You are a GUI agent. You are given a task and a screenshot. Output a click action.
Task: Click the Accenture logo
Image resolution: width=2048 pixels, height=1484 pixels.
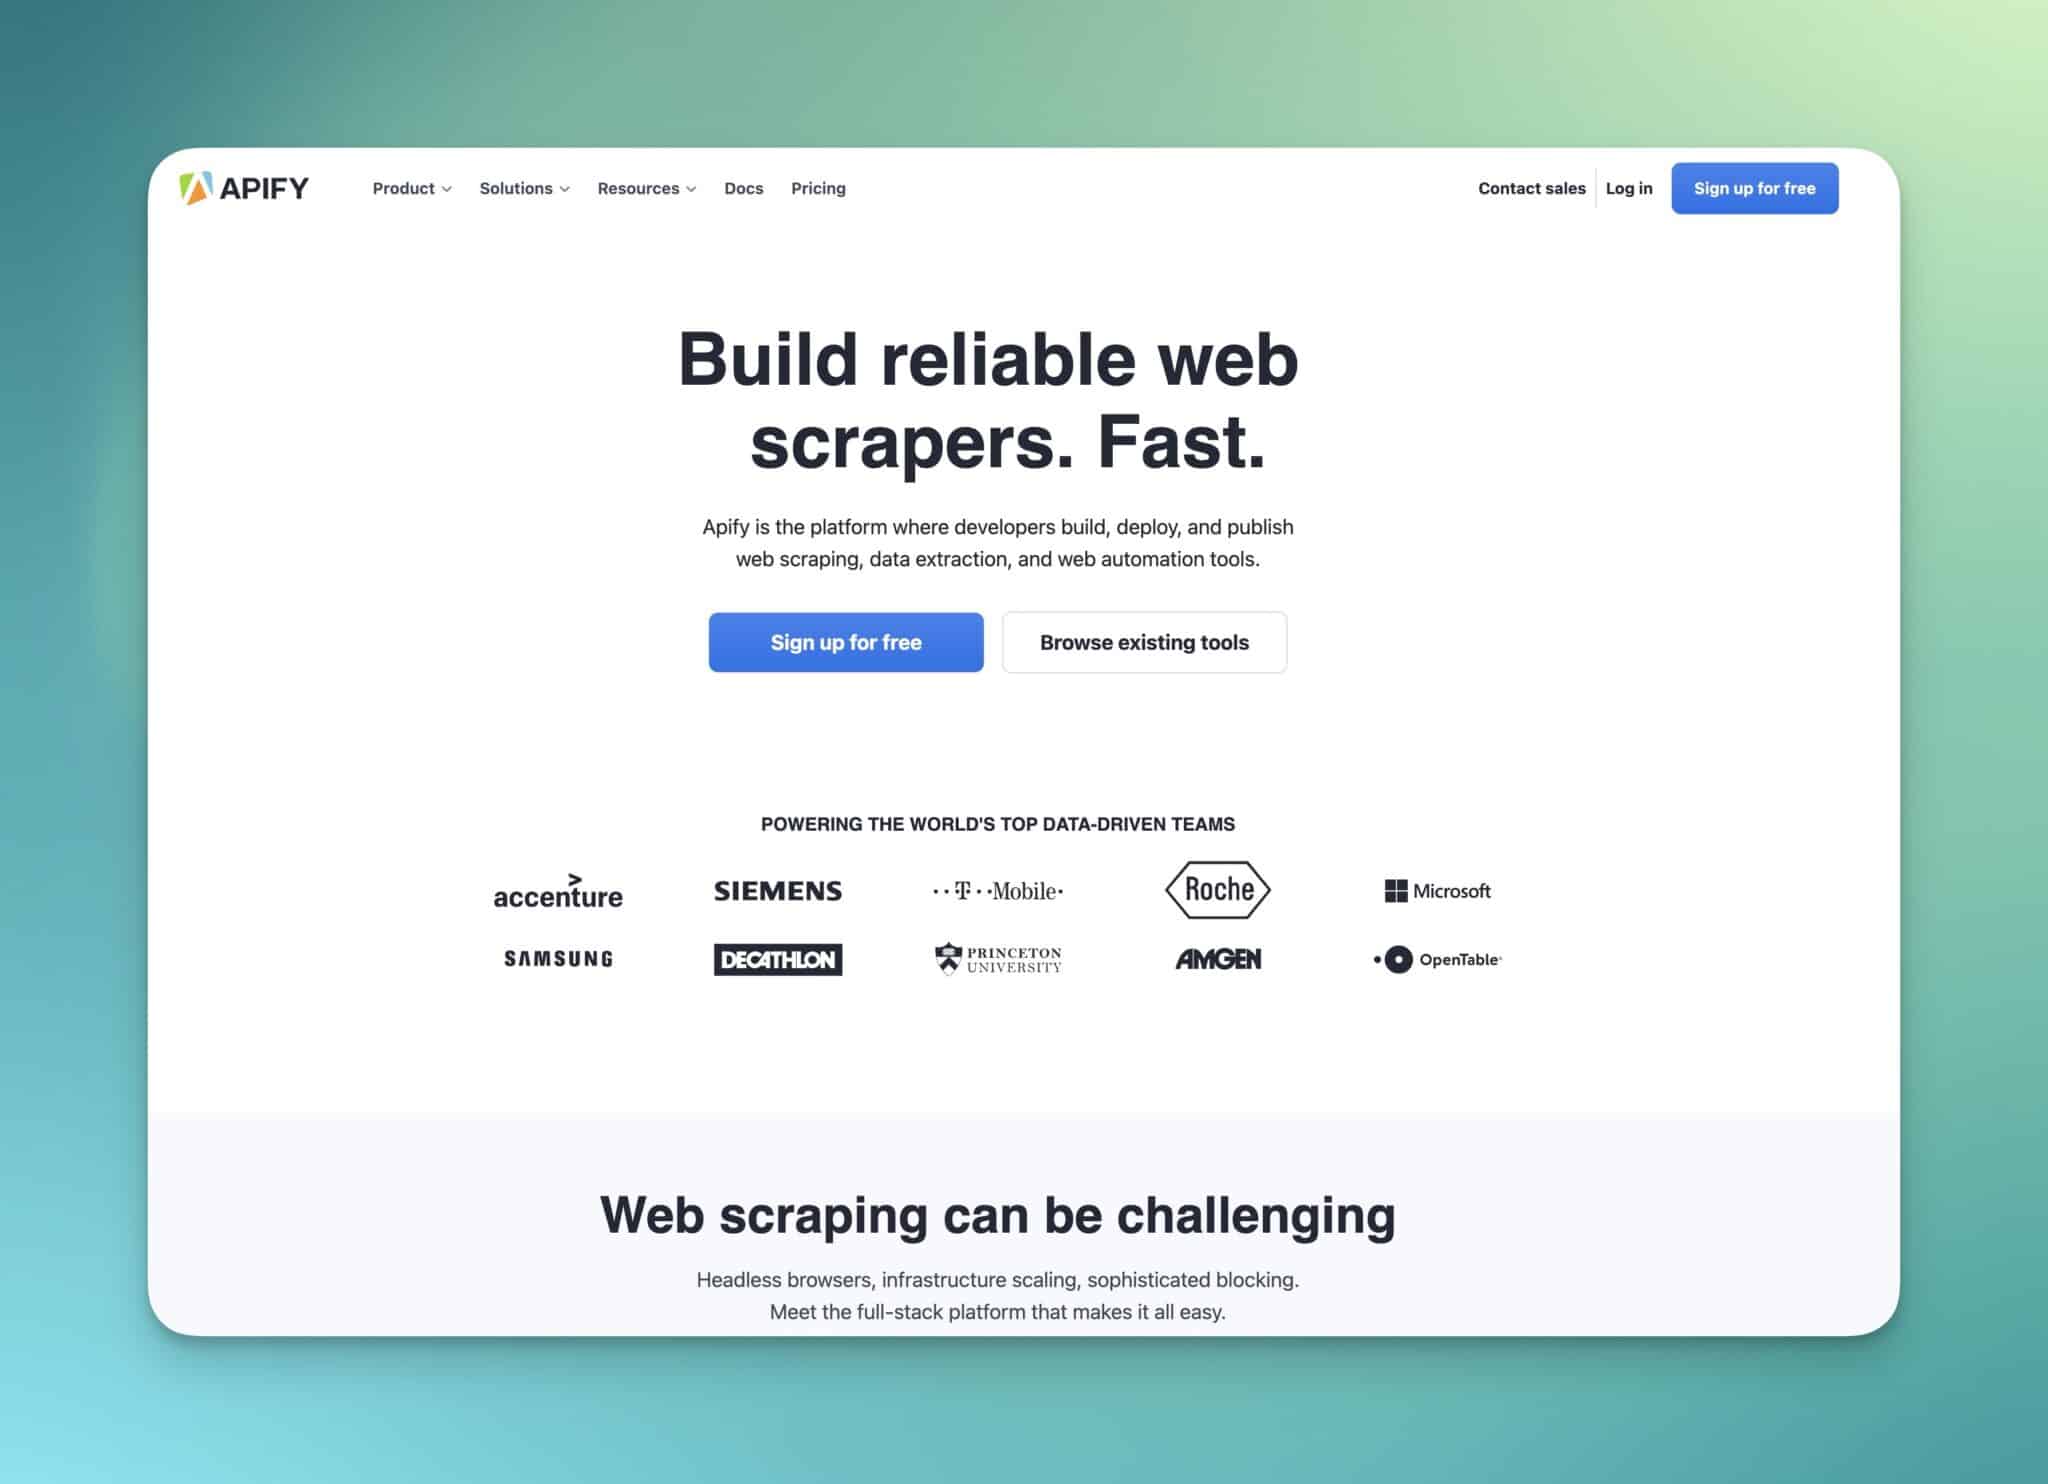(558, 891)
